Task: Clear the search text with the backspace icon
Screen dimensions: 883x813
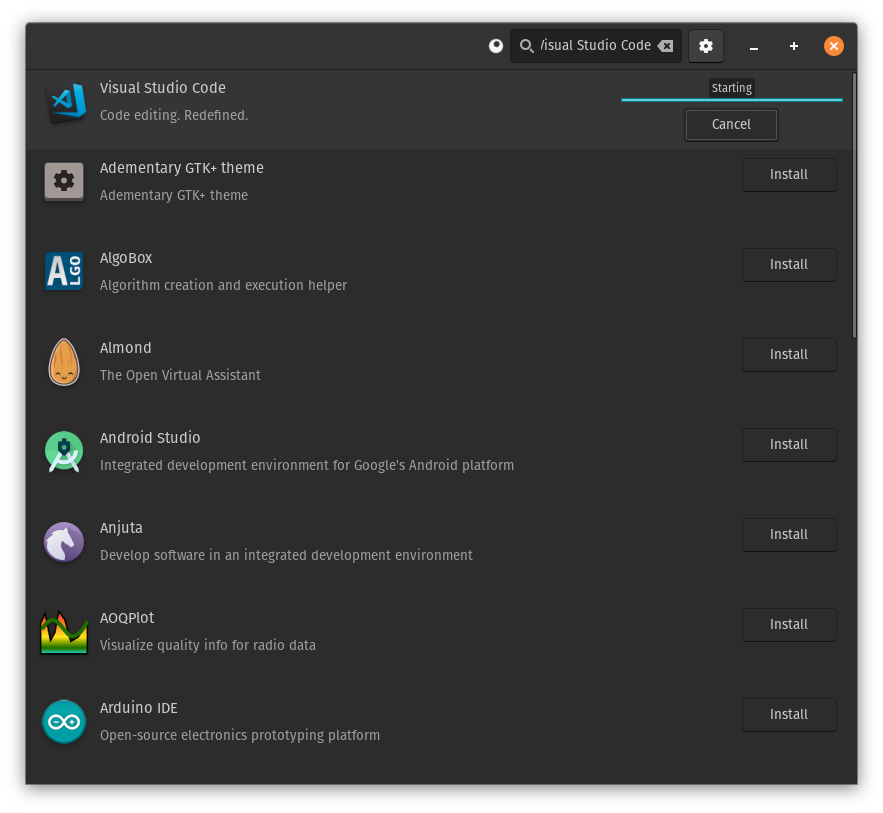Action: [665, 46]
